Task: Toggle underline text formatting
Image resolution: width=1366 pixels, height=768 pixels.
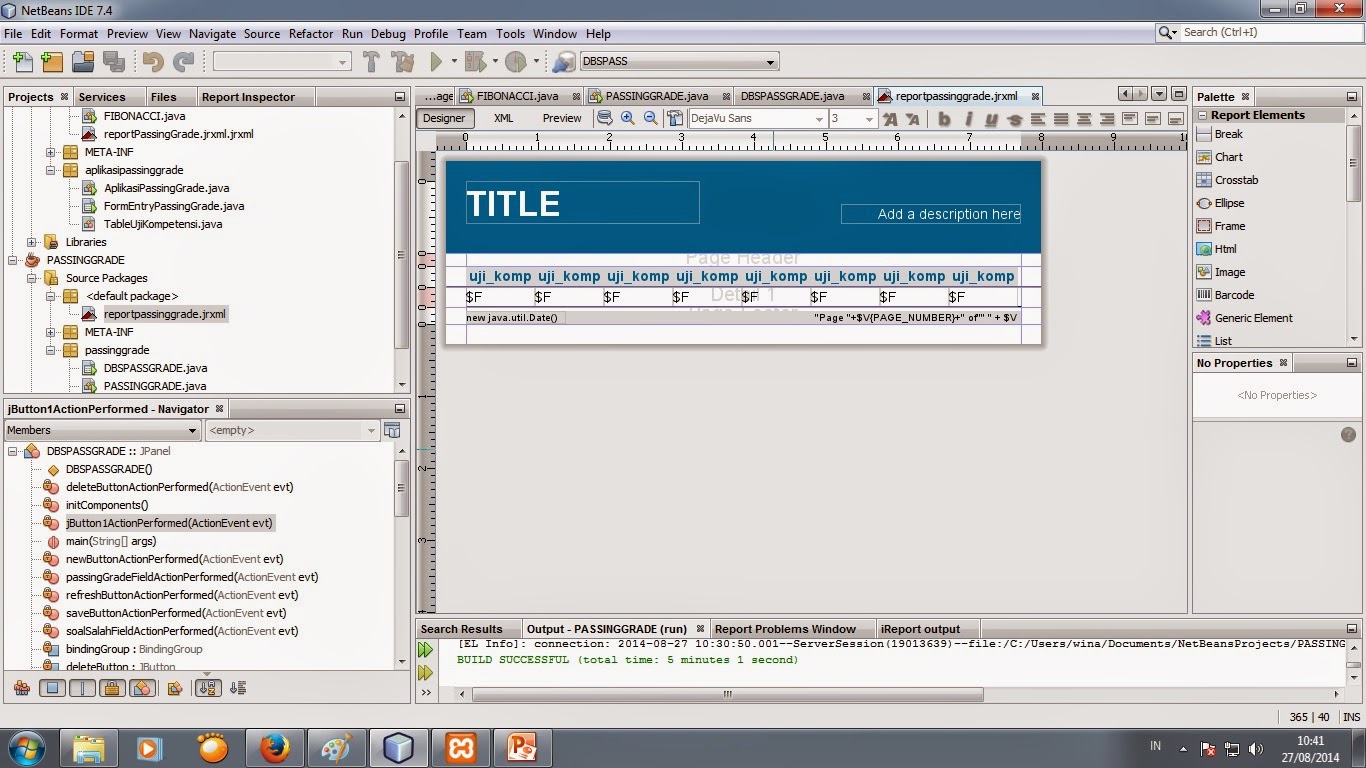Action: pyautogui.click(x=991, y=119)
